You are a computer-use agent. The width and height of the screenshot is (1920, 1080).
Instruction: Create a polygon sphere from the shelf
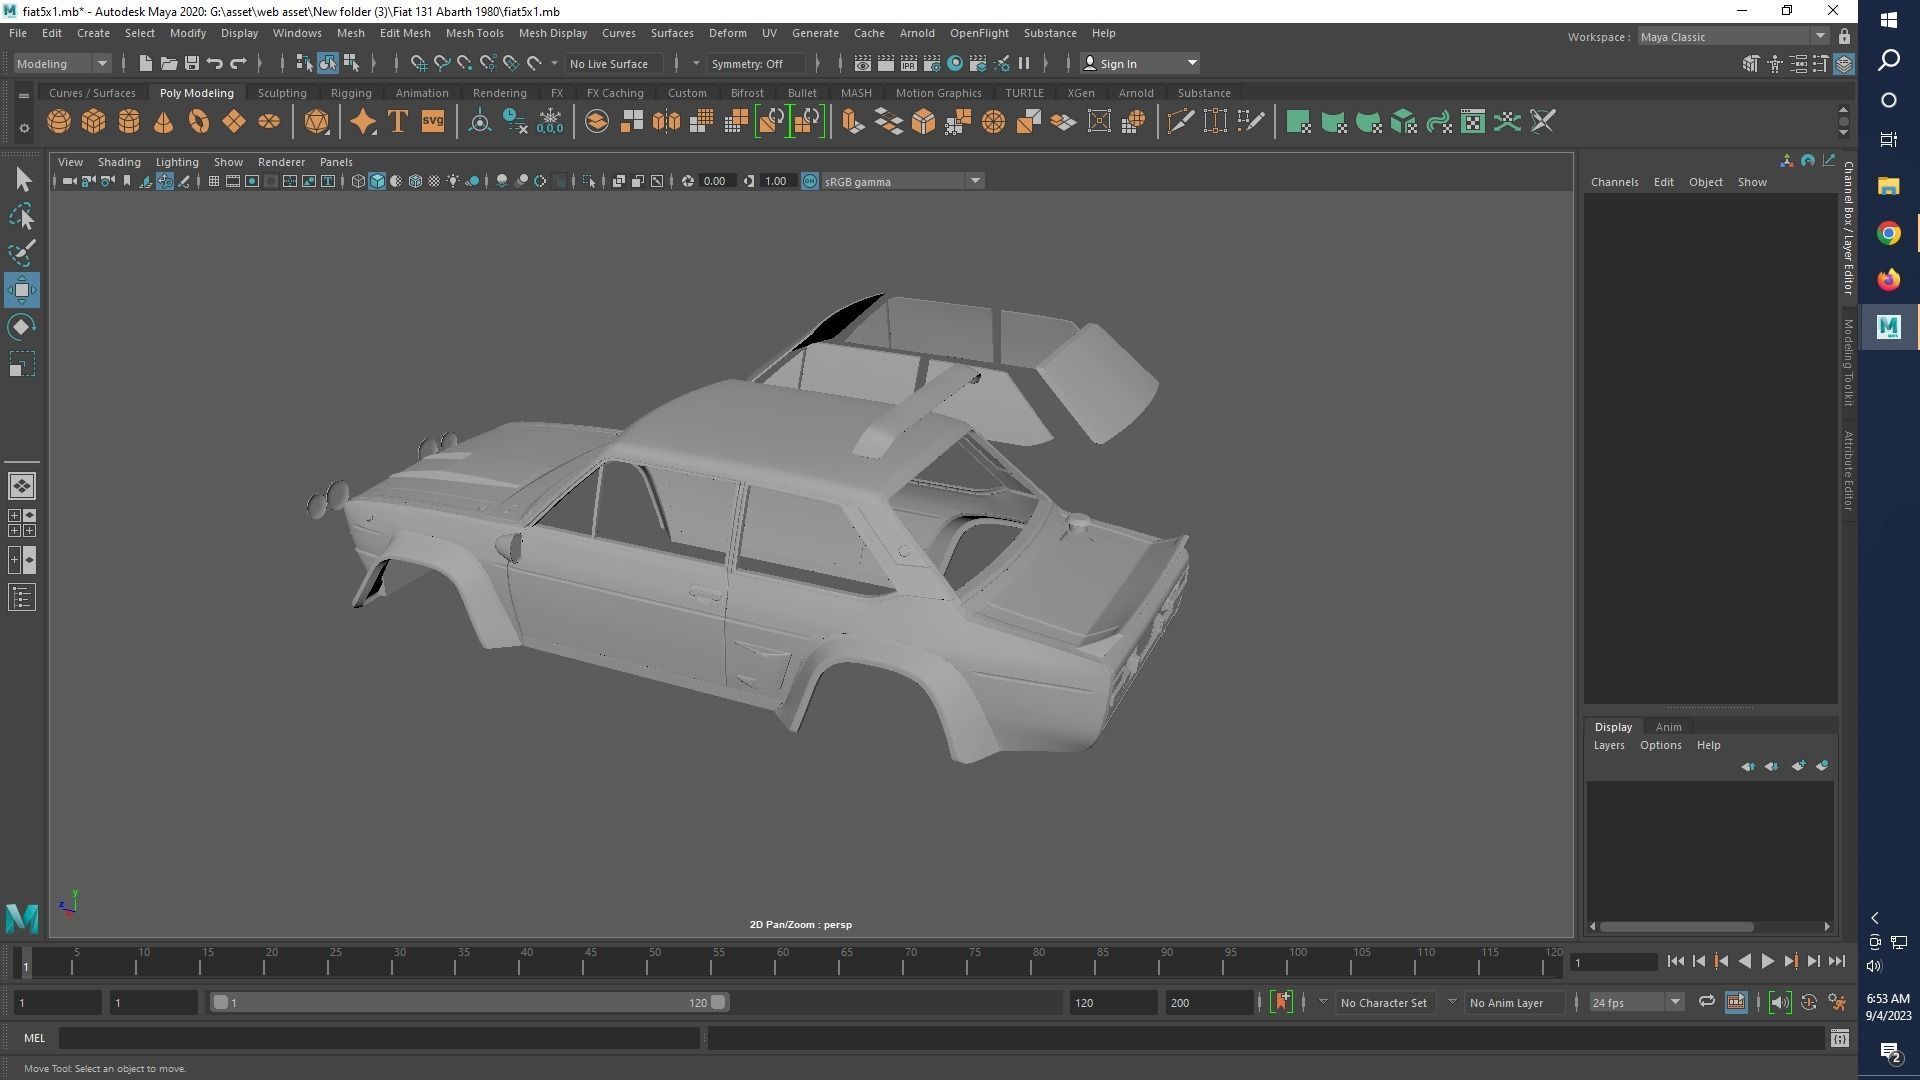coord(59,122)
